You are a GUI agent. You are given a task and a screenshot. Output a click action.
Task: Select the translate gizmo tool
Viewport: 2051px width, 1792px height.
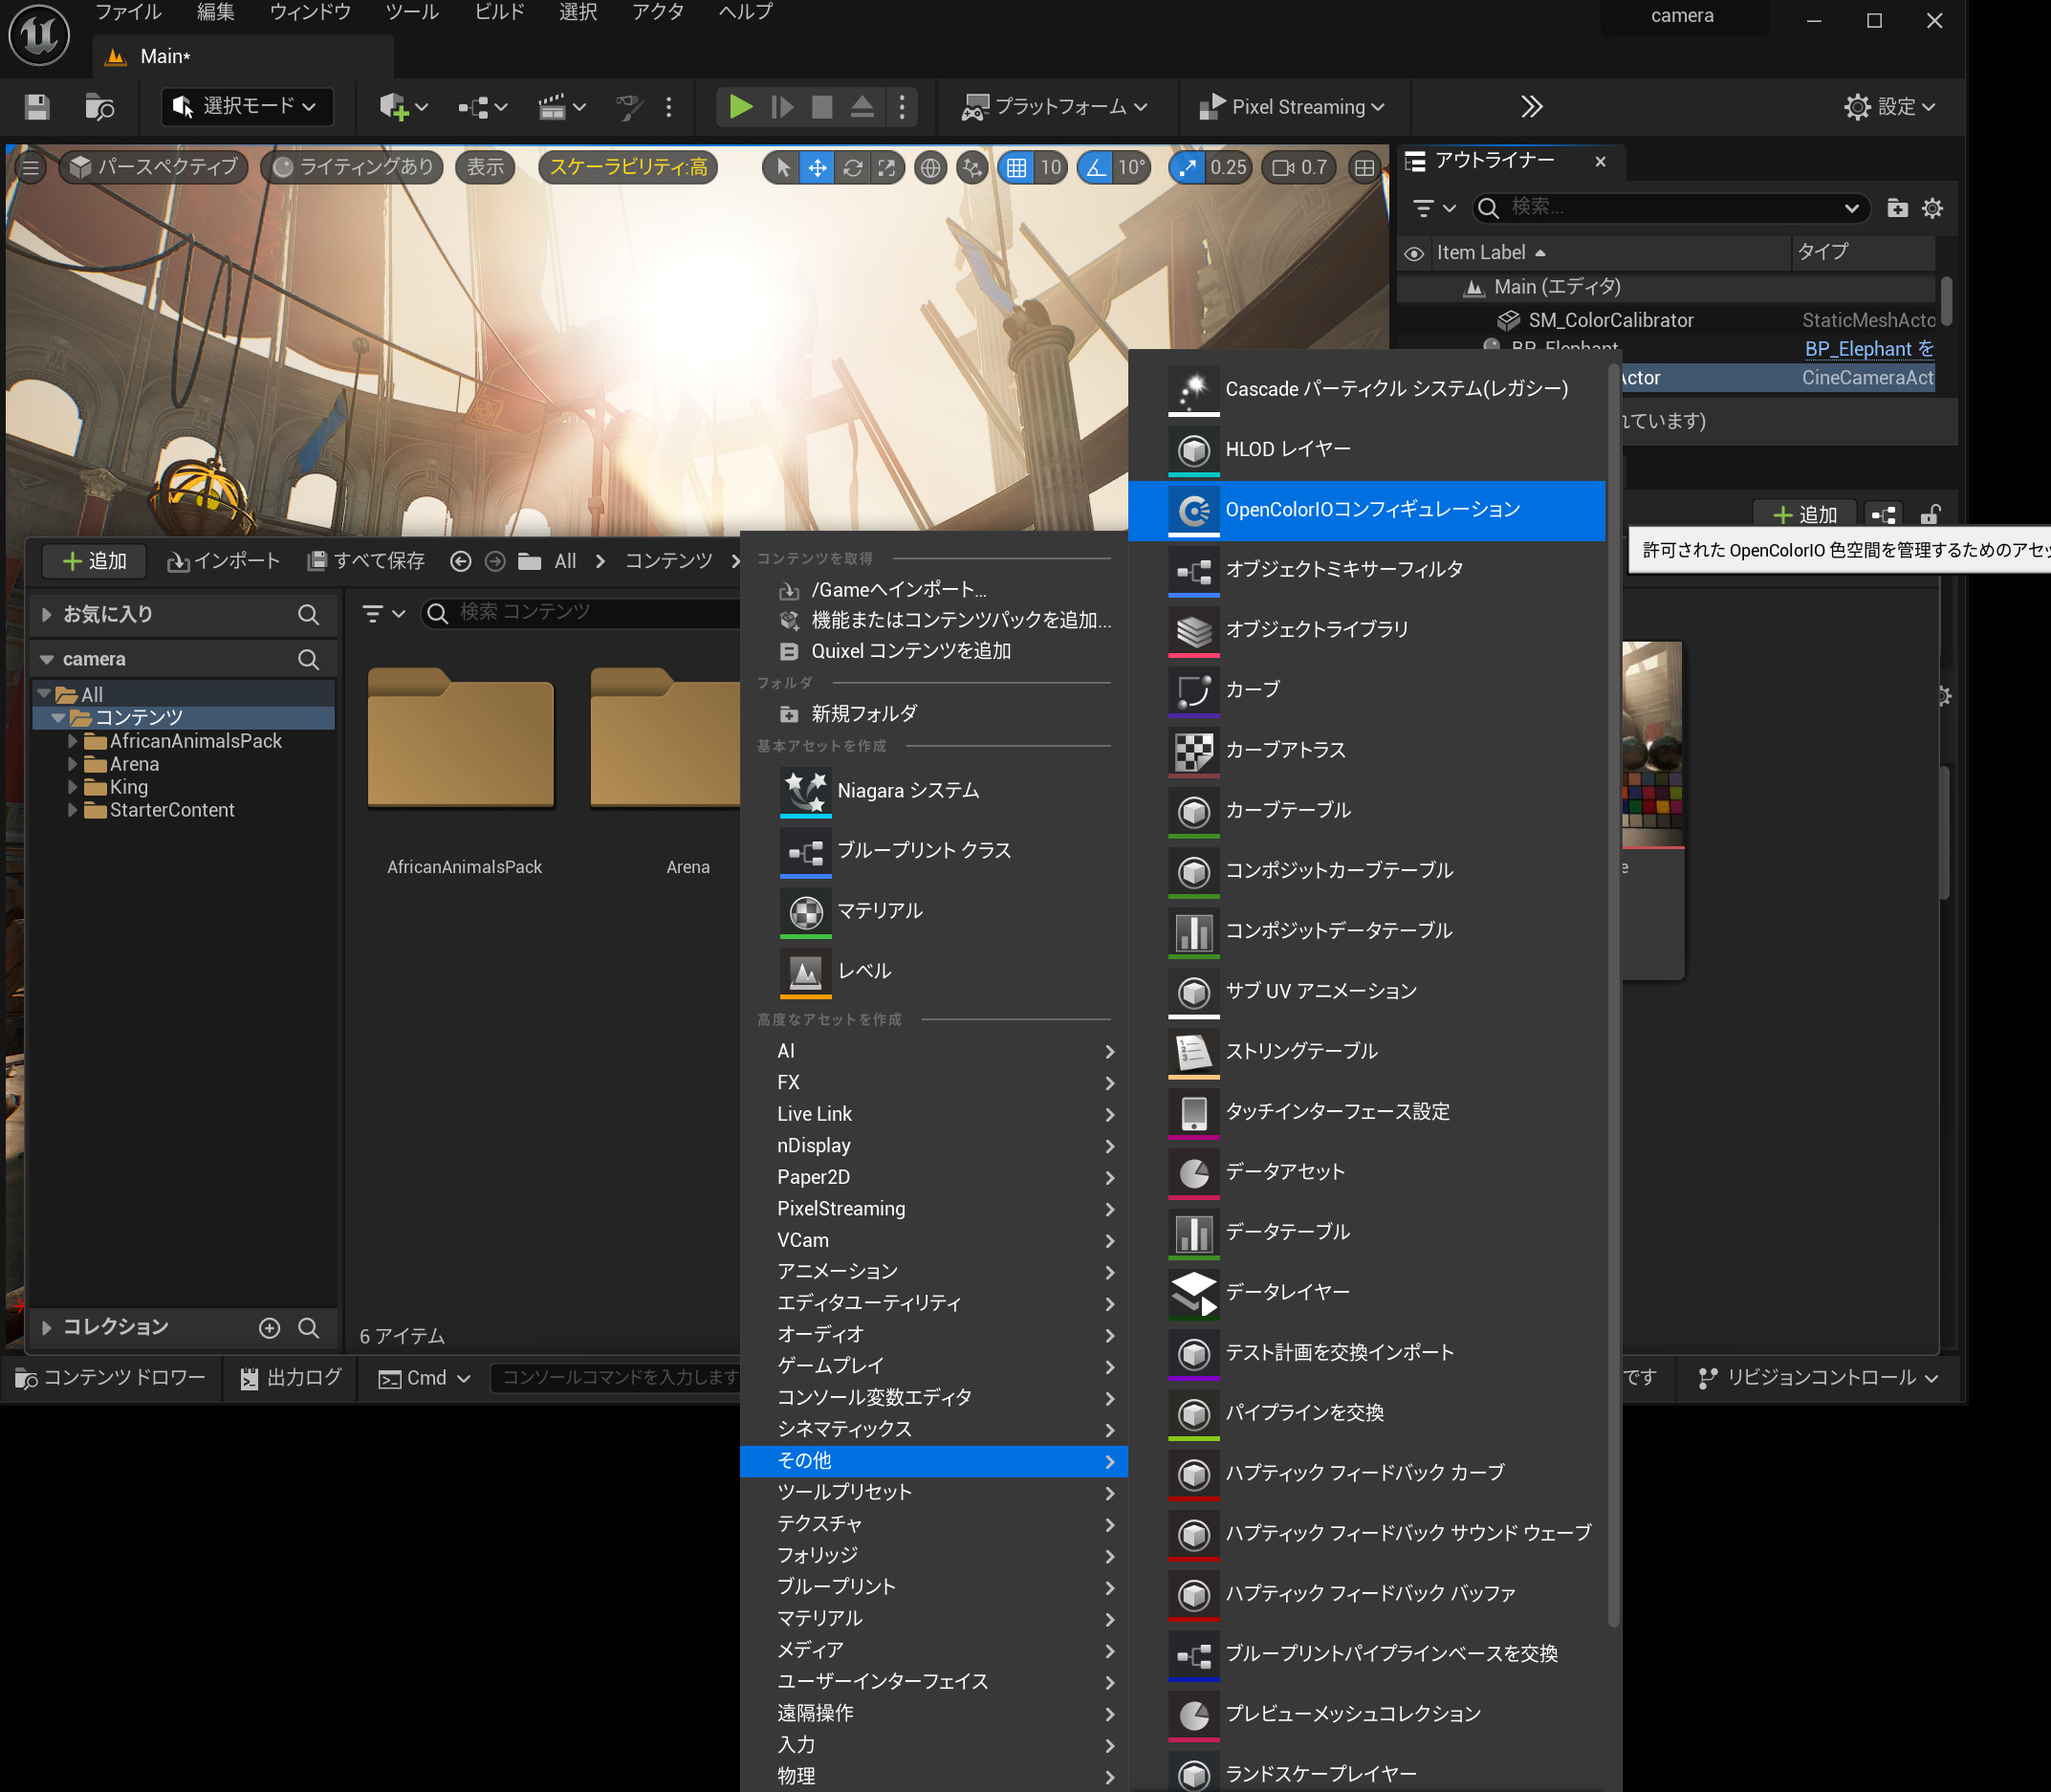(x=817, y=168)
